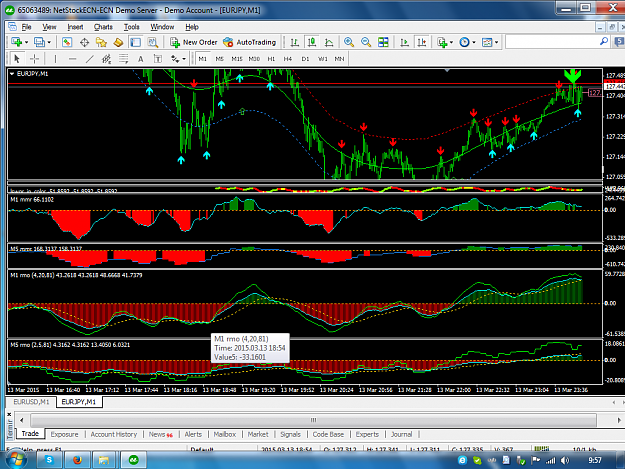Expand the Templates dropdown arrow
This screenshot has height=469, width=625.
click(x=497, y=42)
